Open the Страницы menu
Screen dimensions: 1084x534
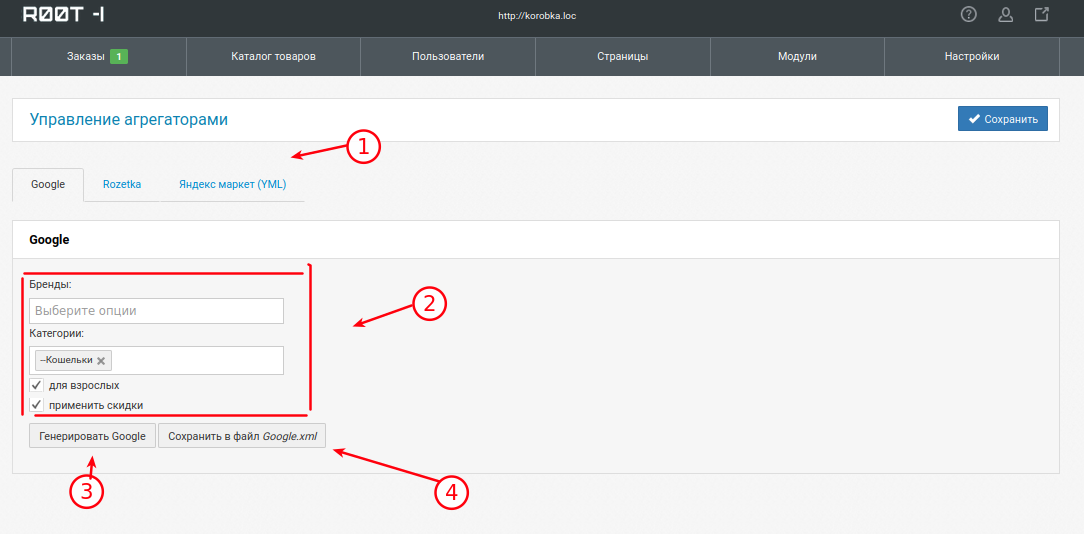click(x=623, y=57)
